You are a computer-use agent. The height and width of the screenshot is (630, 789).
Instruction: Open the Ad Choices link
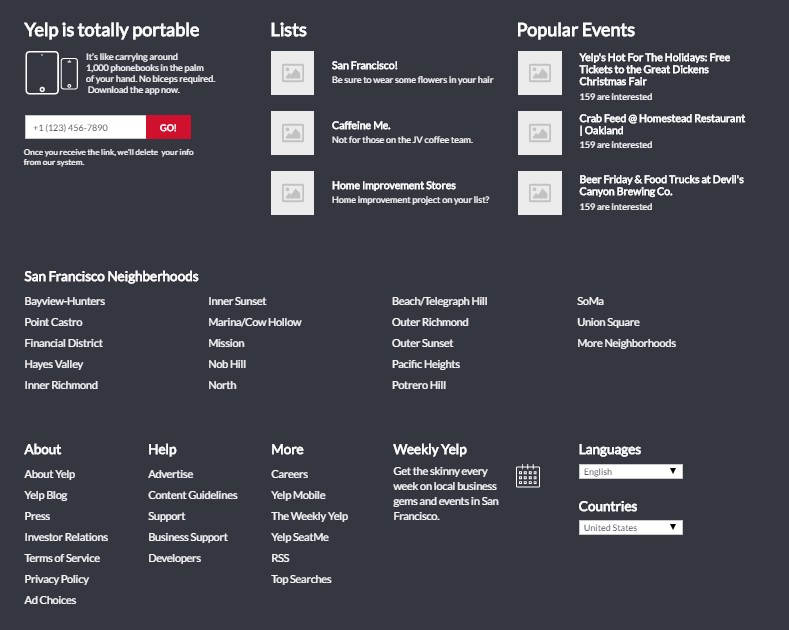50,600
